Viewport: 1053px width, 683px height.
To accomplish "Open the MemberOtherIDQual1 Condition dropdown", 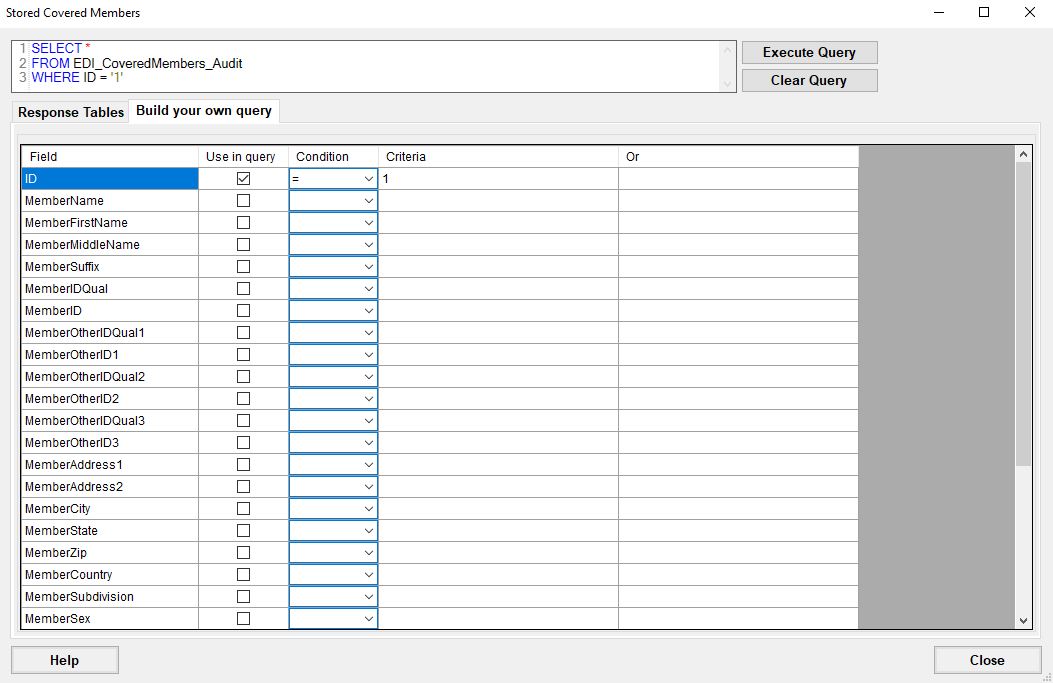I will [369, 333].
